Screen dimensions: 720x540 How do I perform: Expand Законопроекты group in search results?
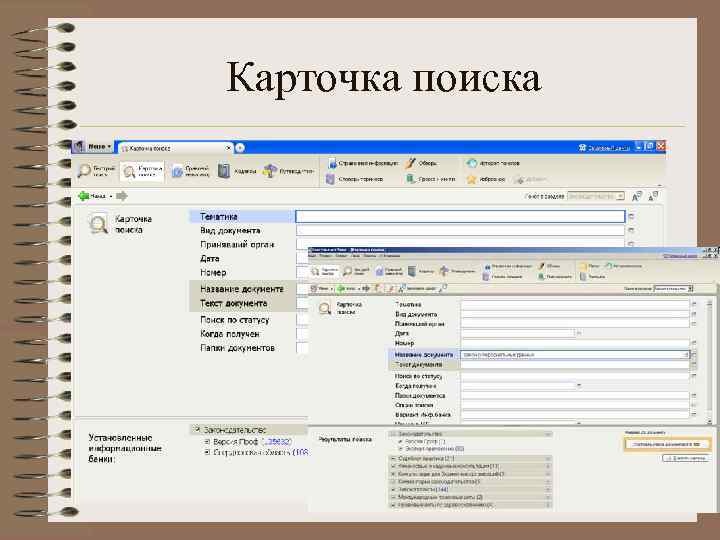pyautogui.click(x=548, y=489)
